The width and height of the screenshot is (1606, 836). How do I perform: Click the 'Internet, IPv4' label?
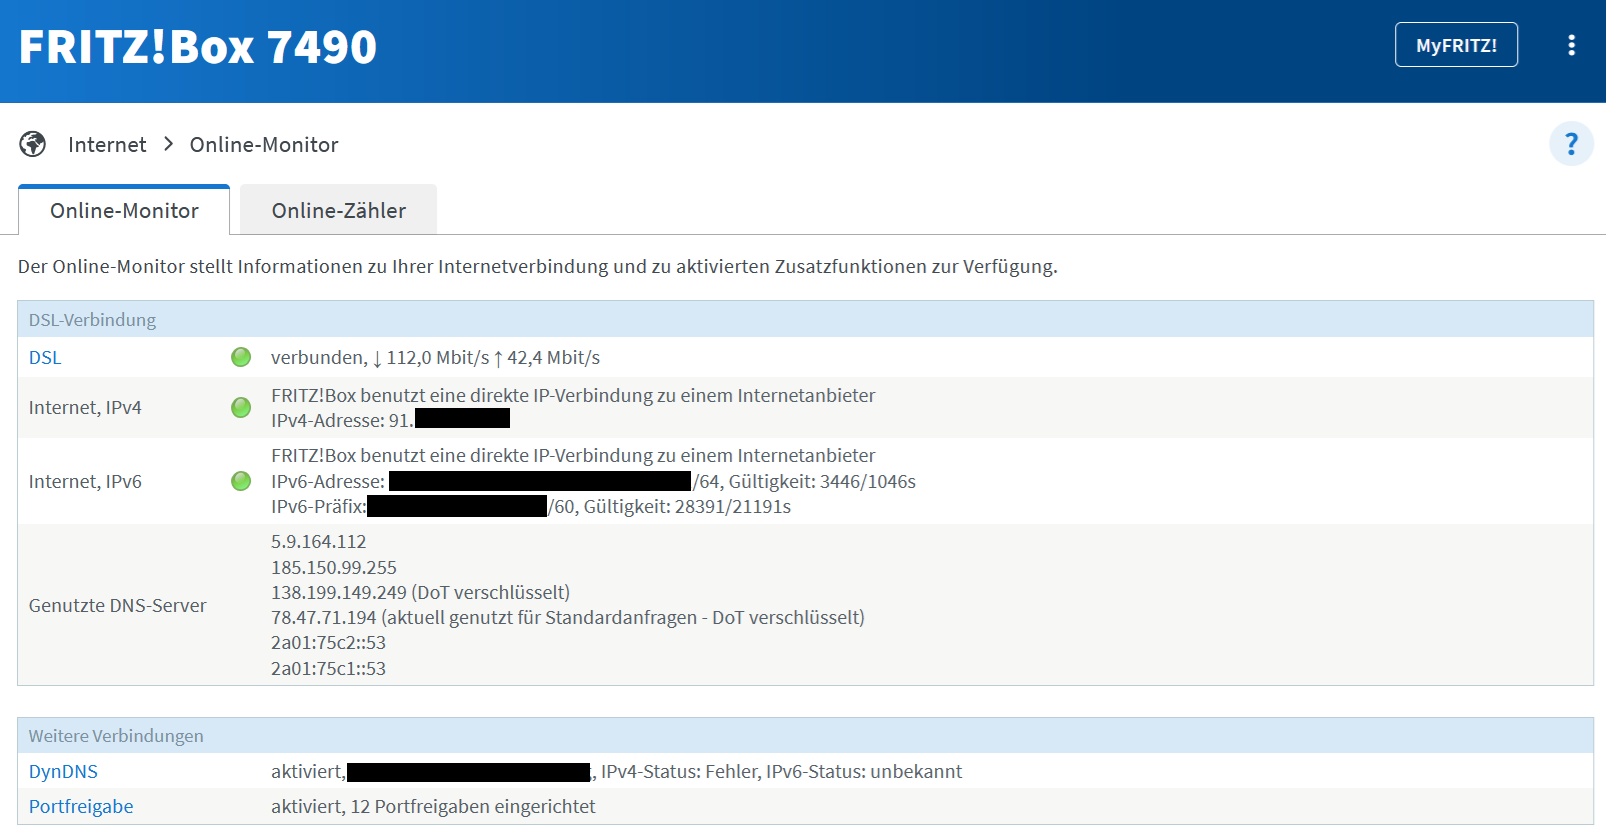(x=85, y=408)
